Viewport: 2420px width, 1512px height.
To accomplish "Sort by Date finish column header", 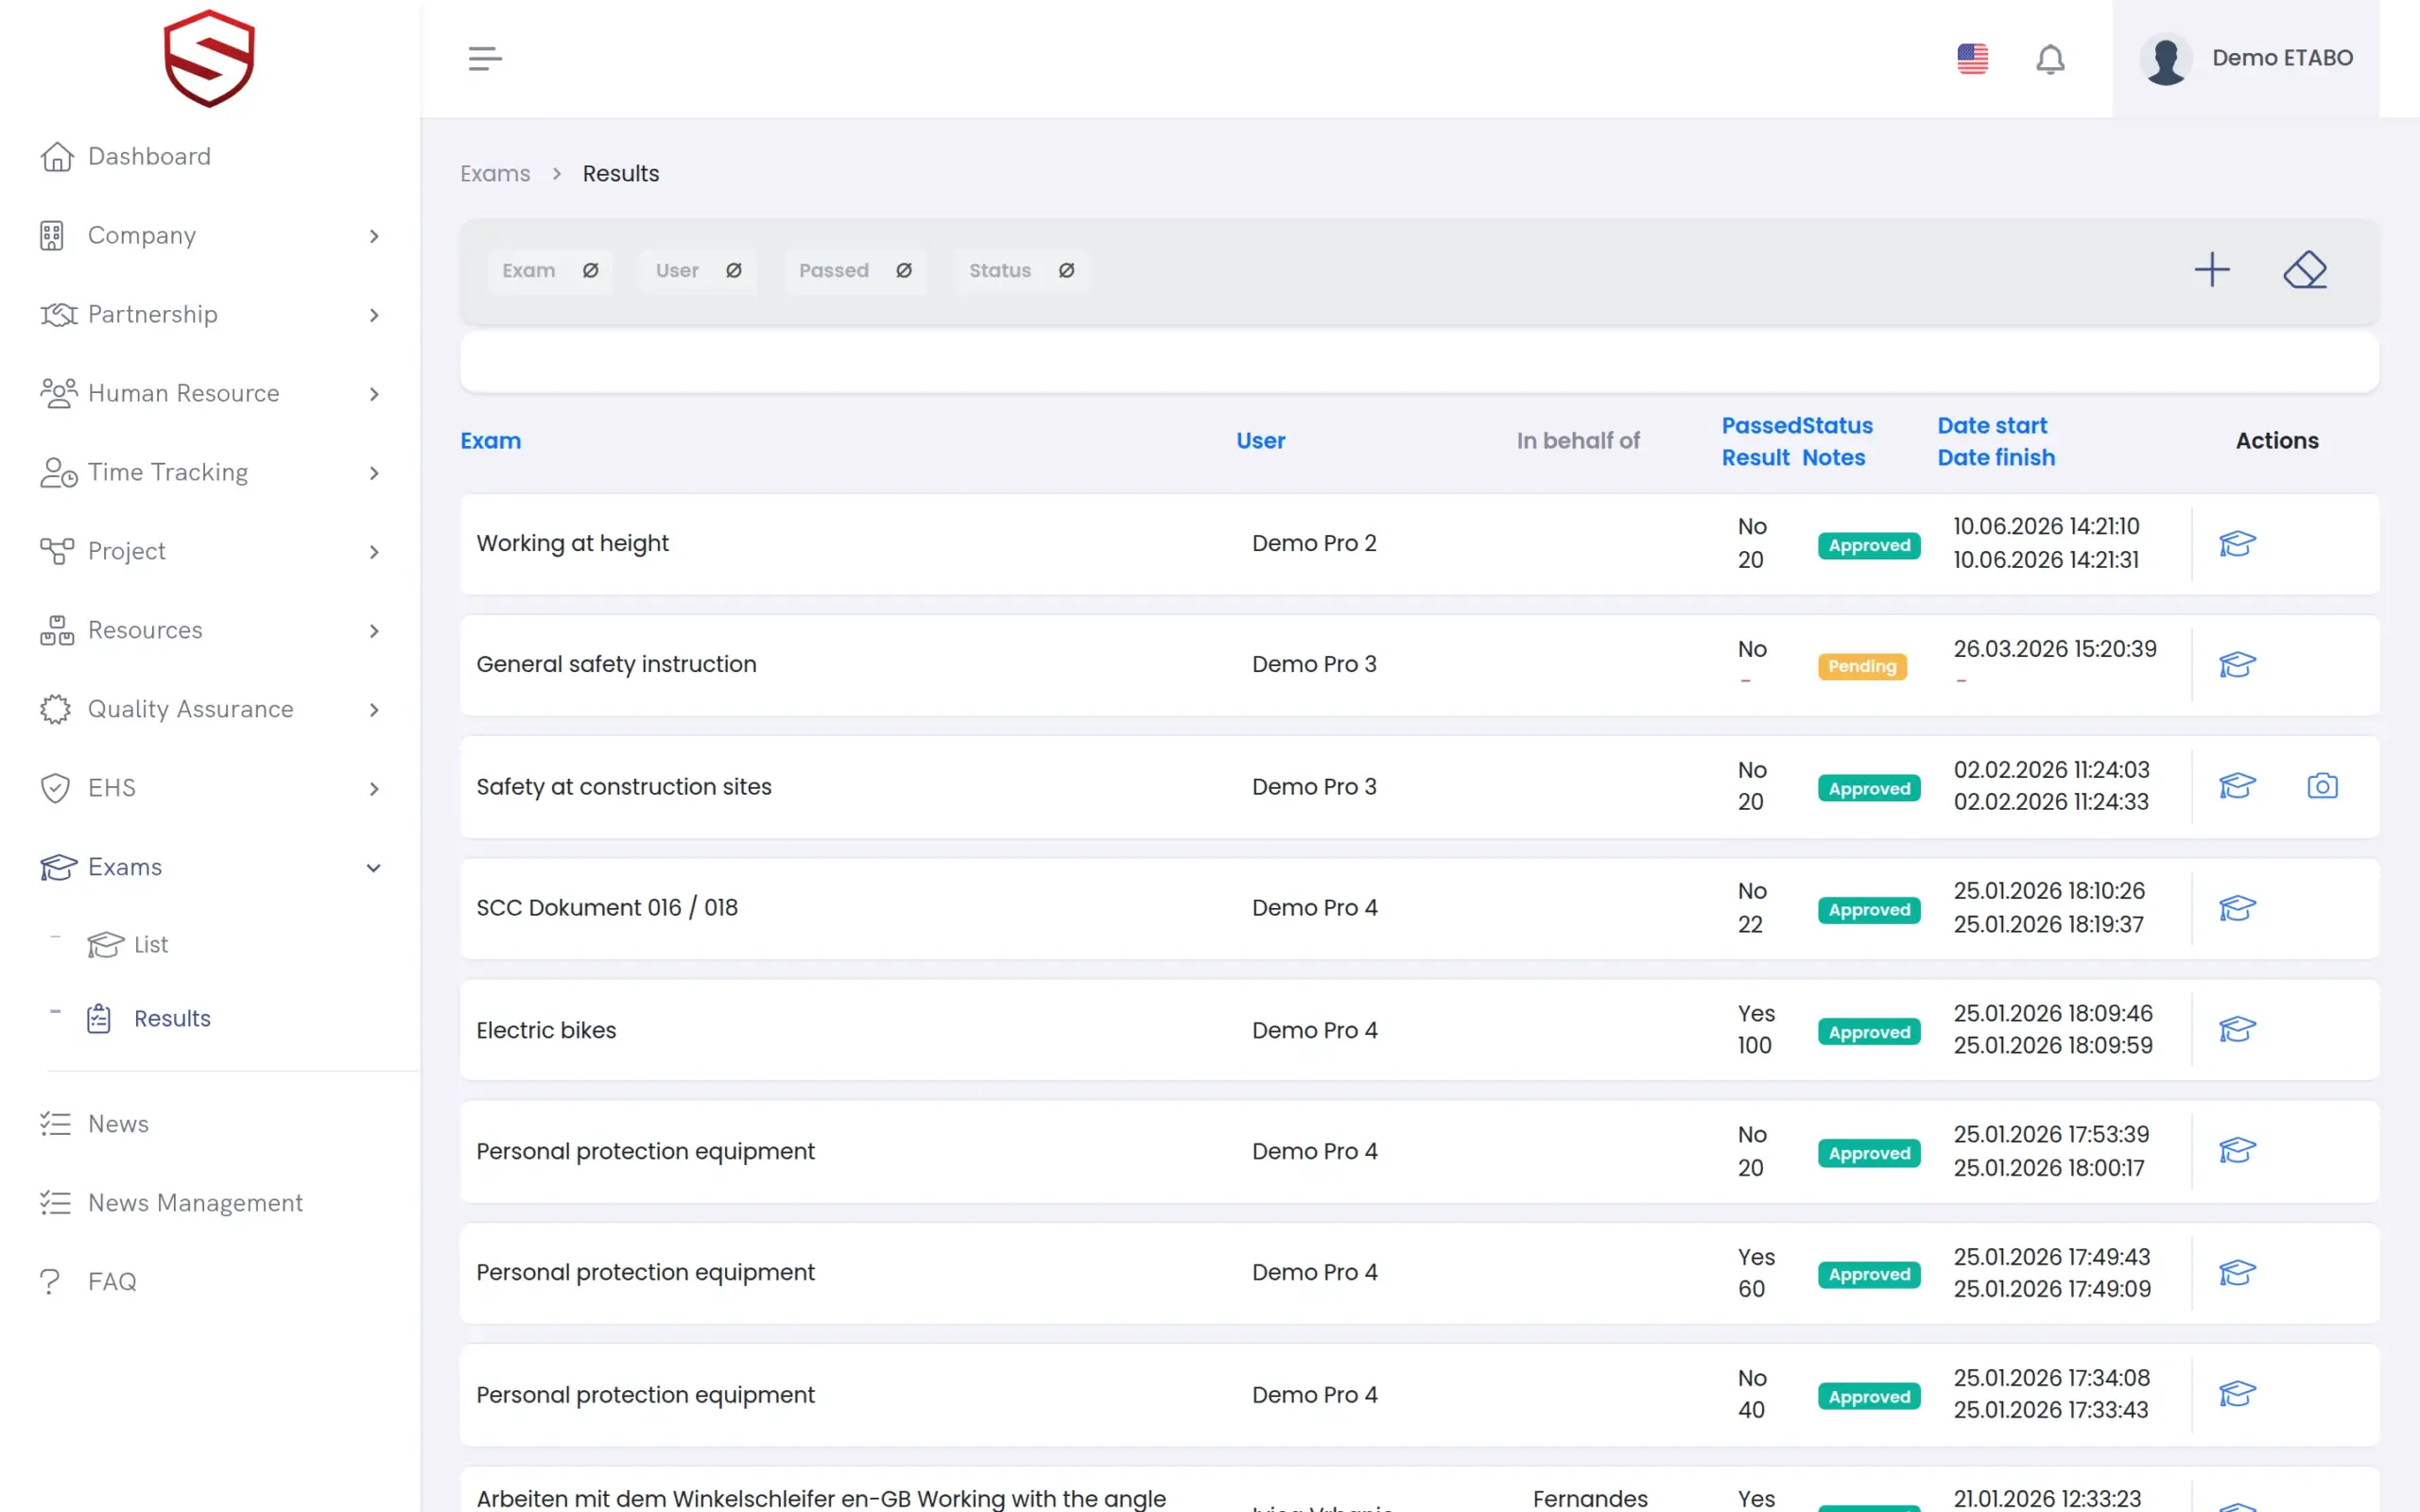I will [1996, 458].
